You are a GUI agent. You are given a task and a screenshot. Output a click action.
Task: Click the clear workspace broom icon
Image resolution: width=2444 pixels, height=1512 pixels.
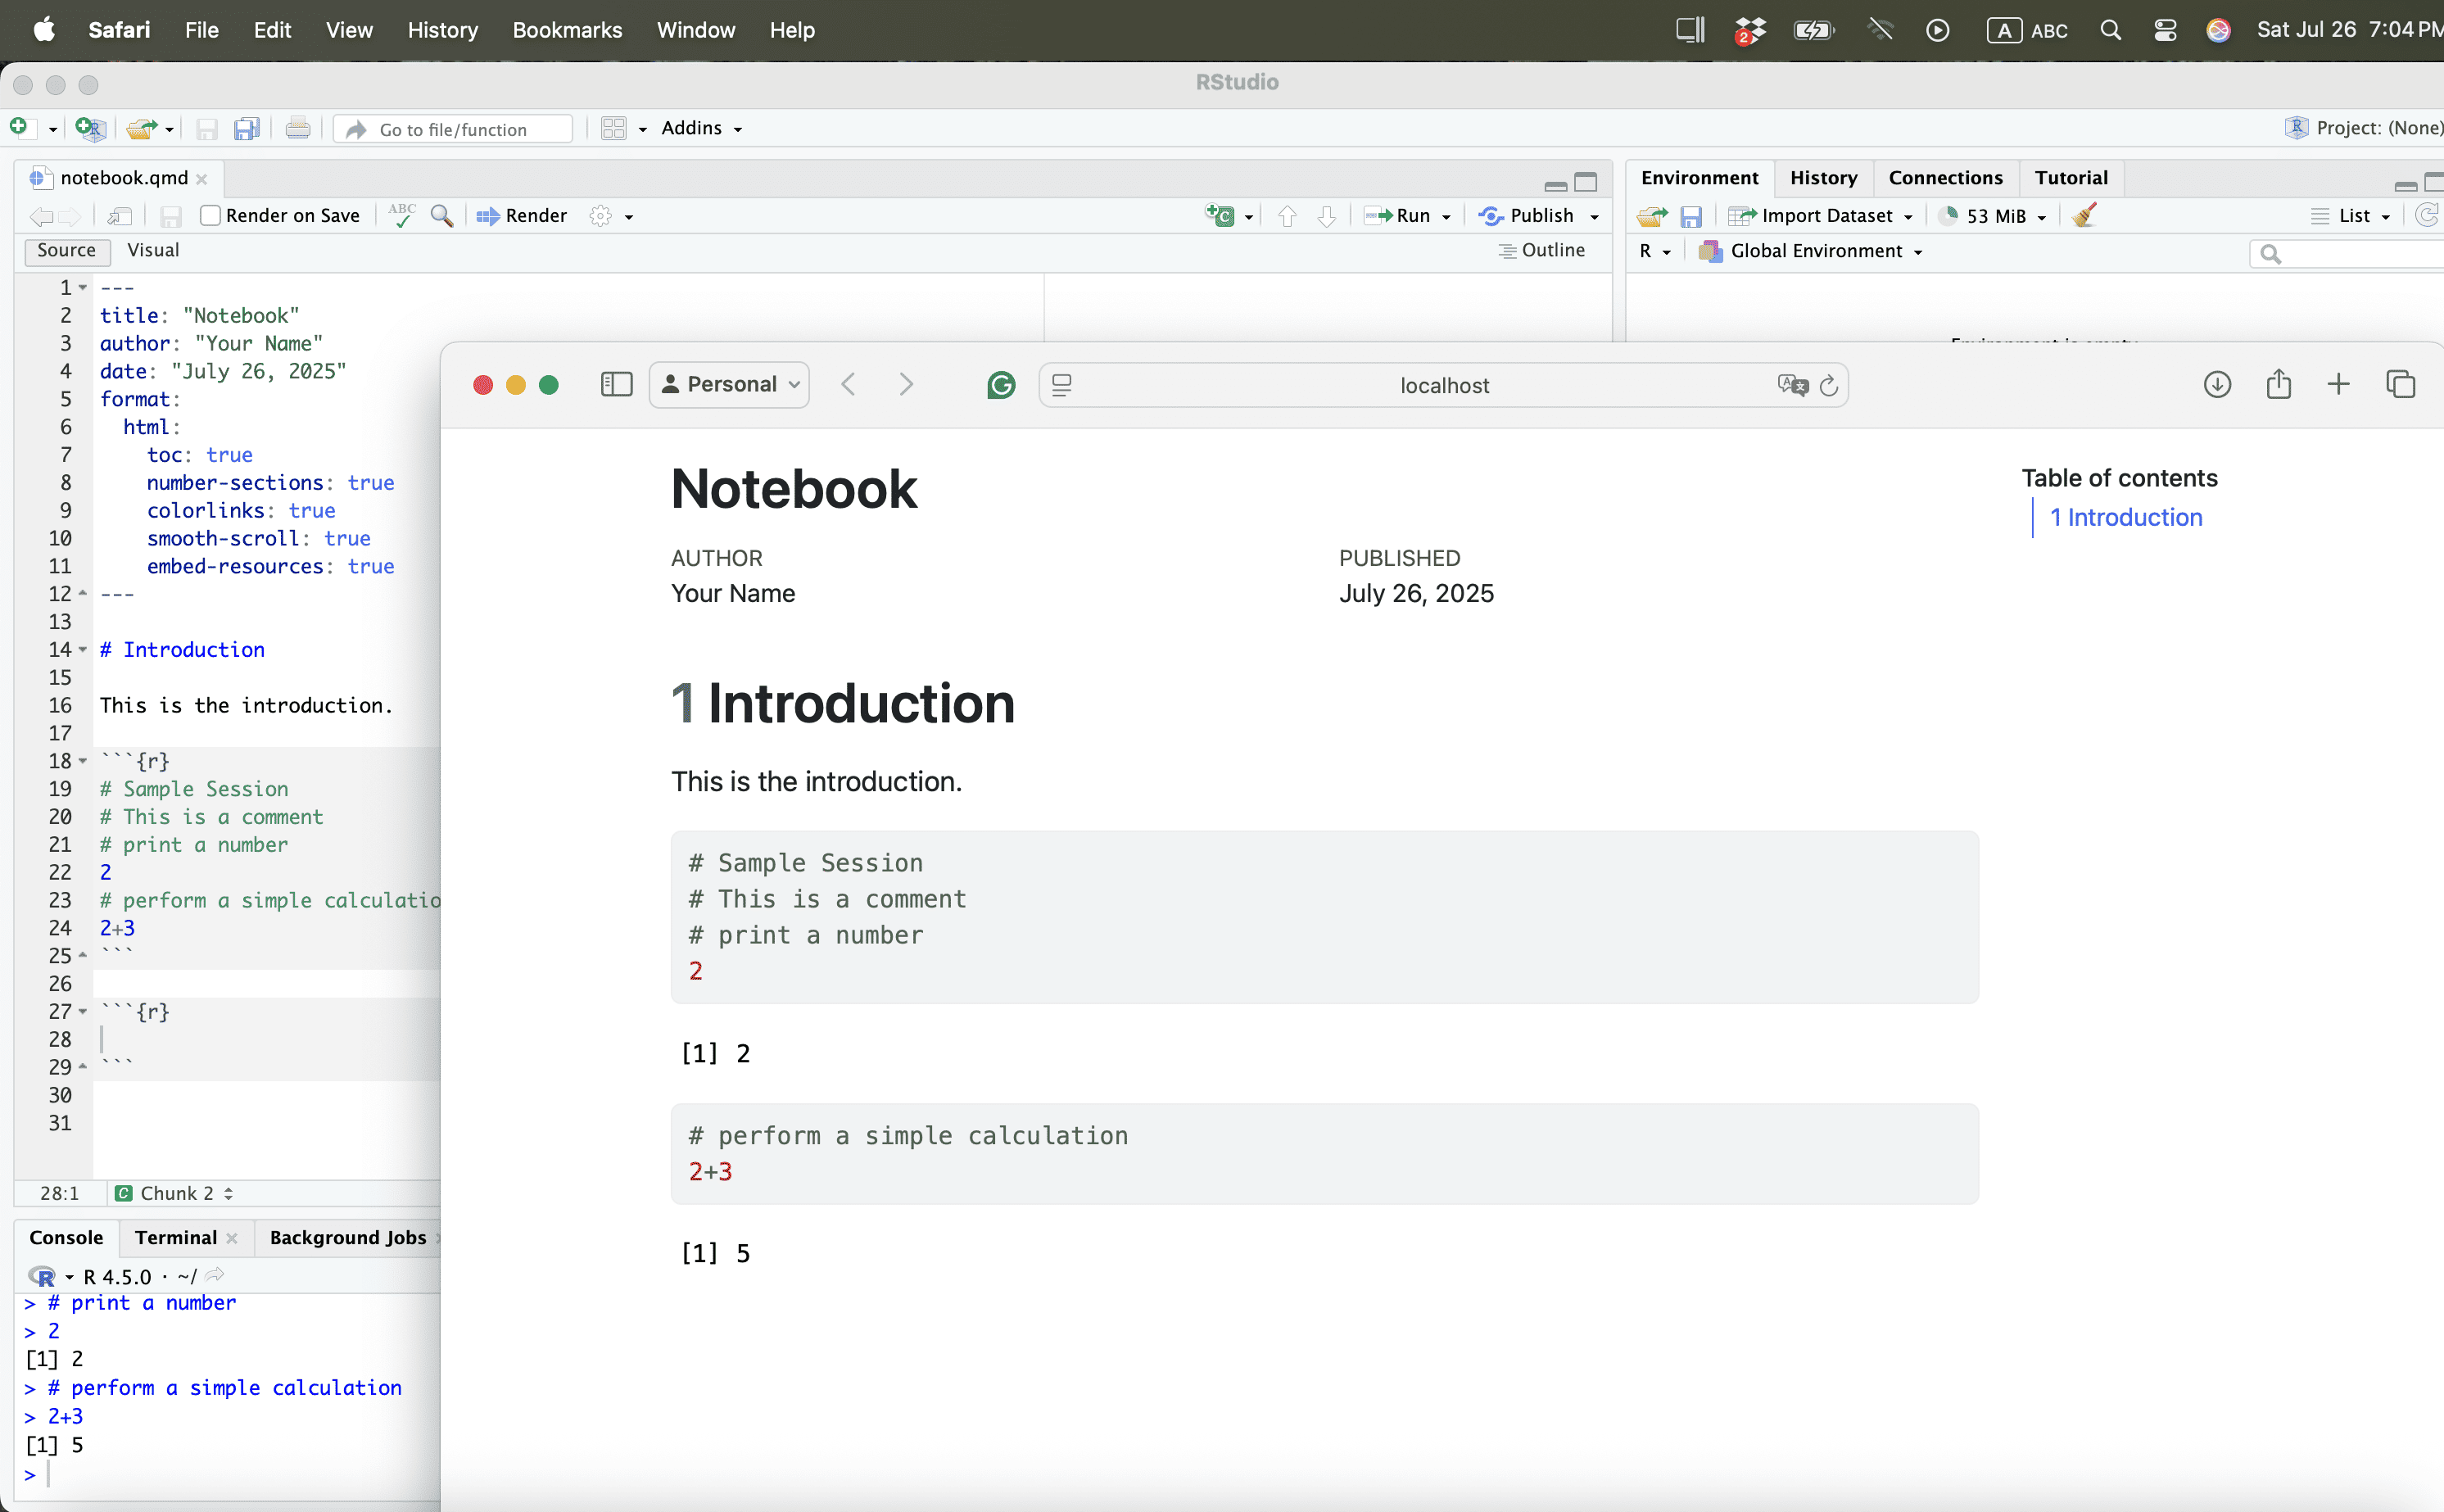(x=2084, y=215)
